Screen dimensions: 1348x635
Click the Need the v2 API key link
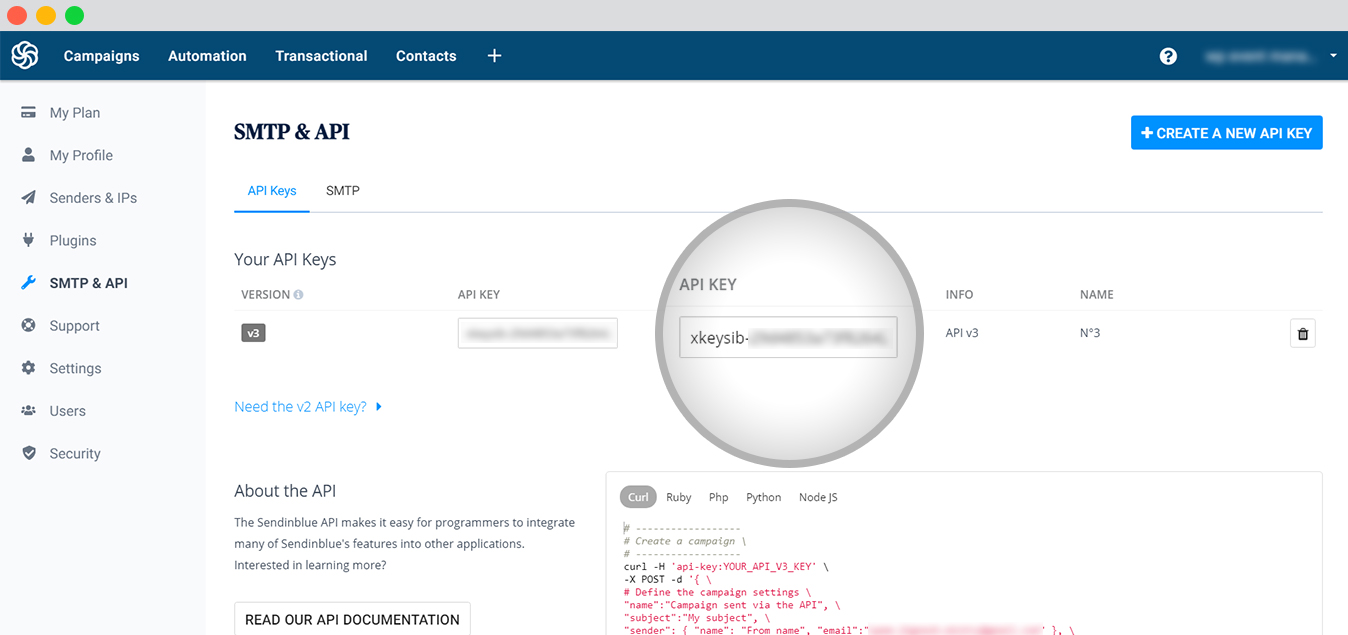300,407
